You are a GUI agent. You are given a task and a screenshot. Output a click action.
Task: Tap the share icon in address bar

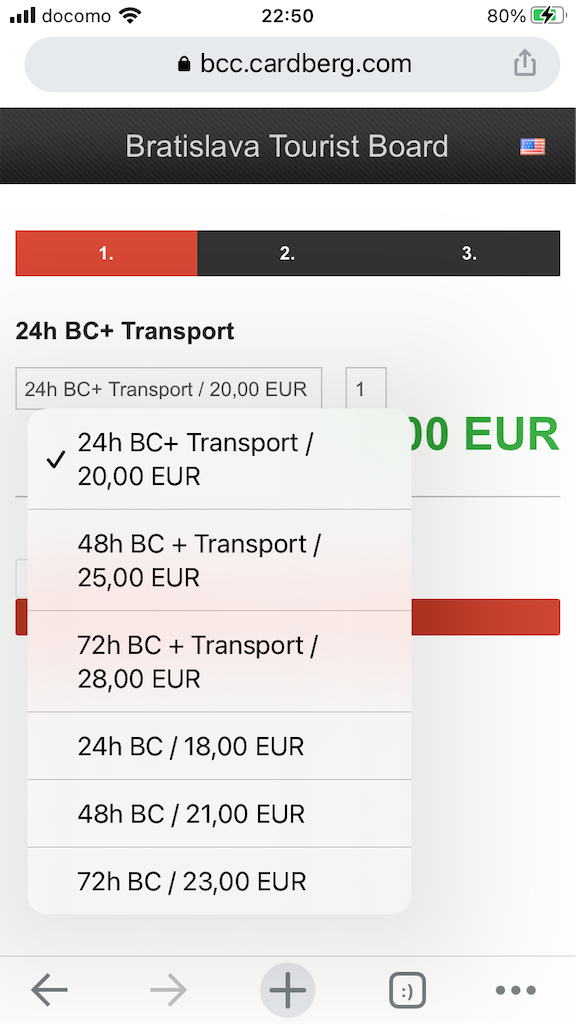tap(524, 63)
